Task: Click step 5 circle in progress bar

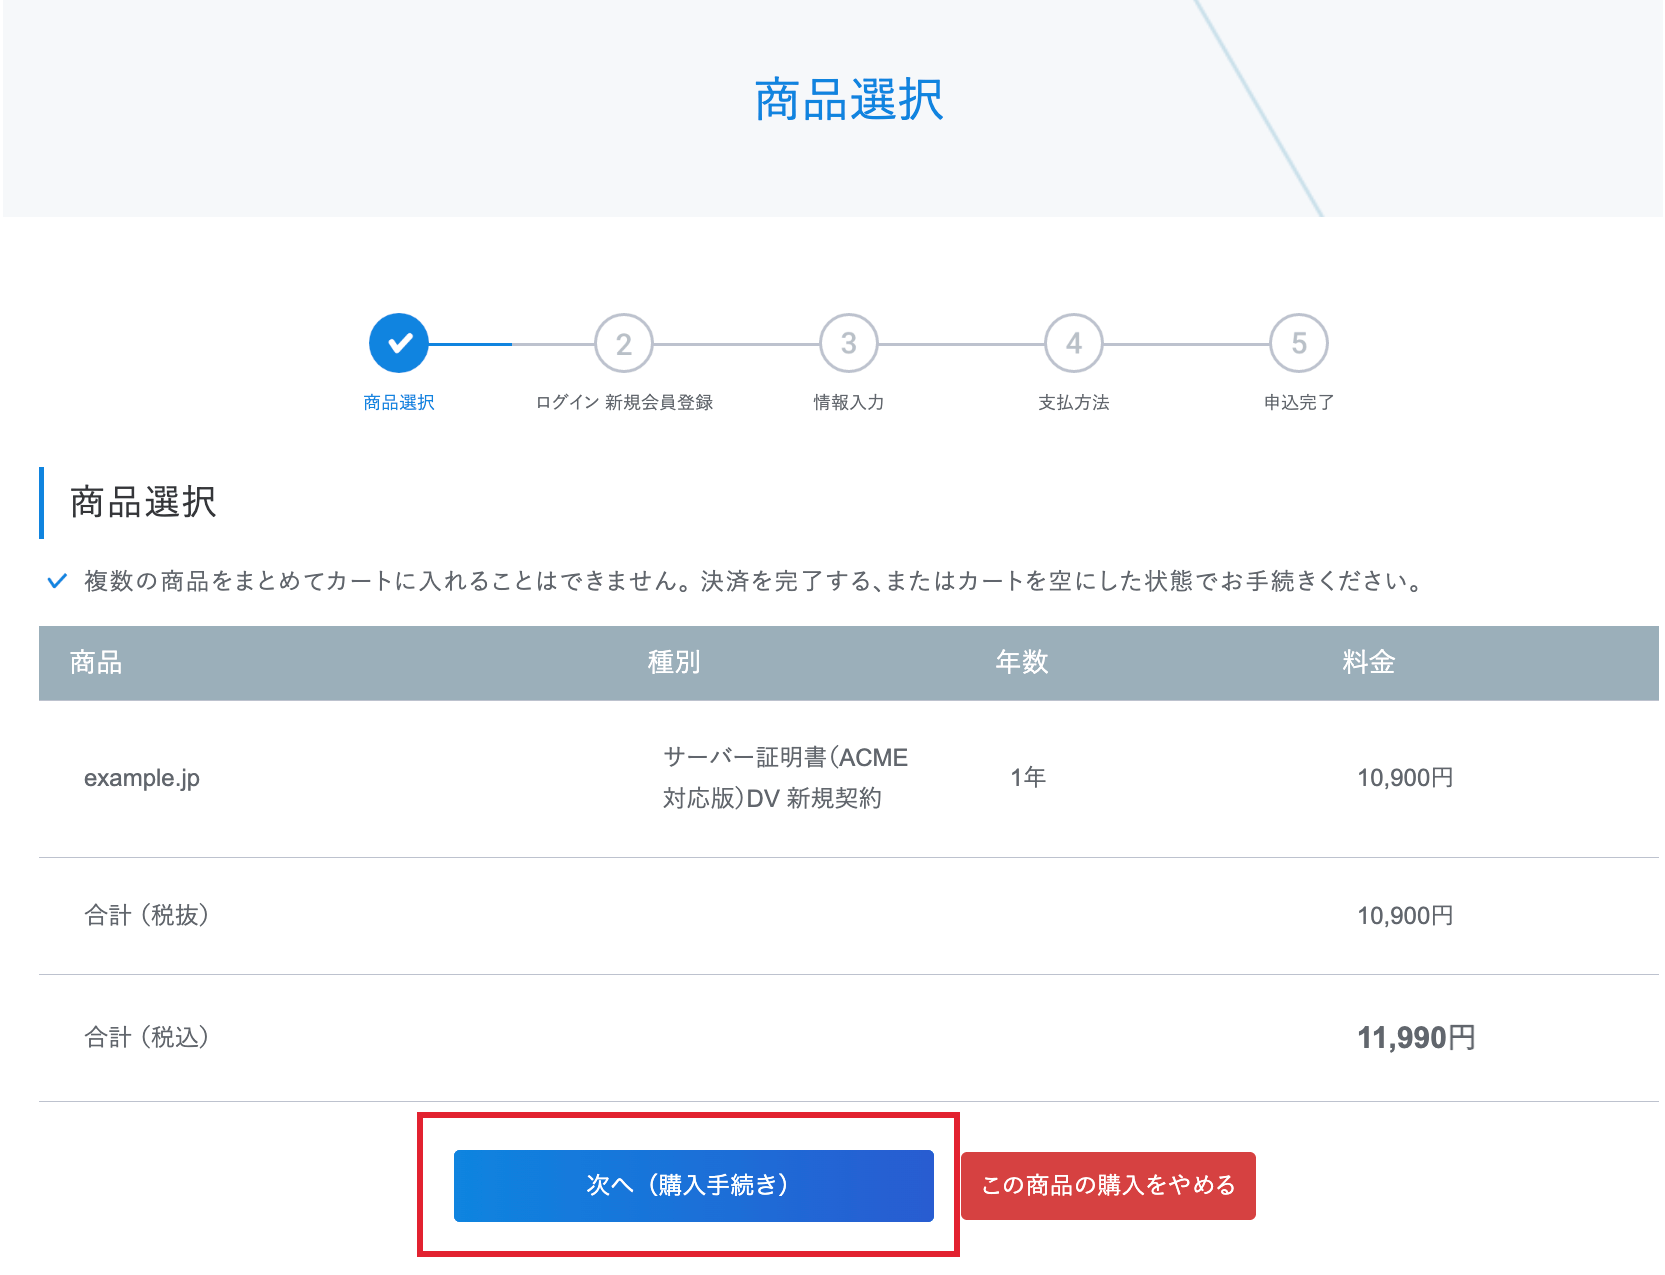Action: (x=1299, y=343)
